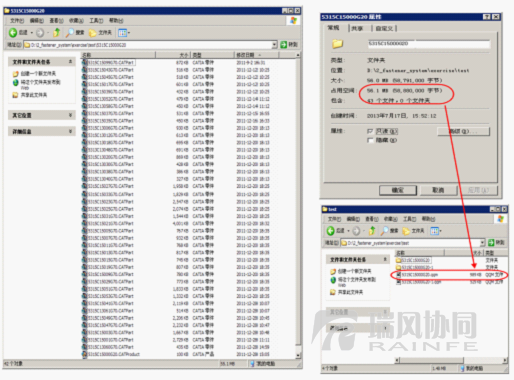Screen dimensions: 514x380
Task: Click the 确定 button in properties dialog
Action: (398, 190)
